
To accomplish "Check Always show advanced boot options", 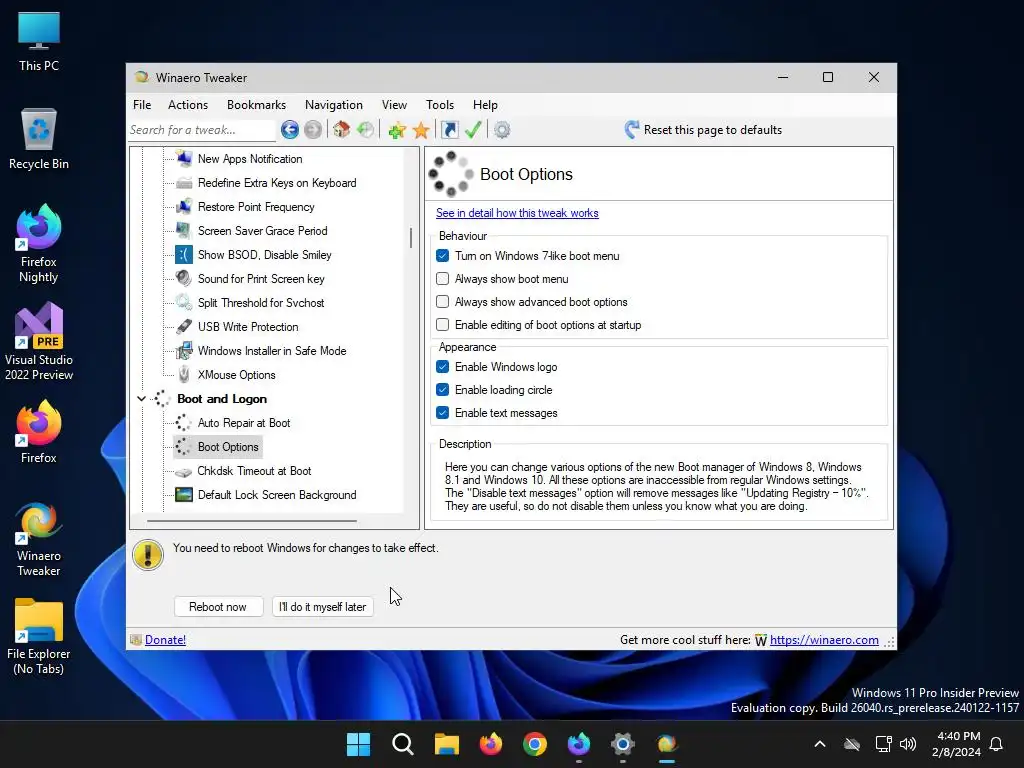I will click(443, 302).
